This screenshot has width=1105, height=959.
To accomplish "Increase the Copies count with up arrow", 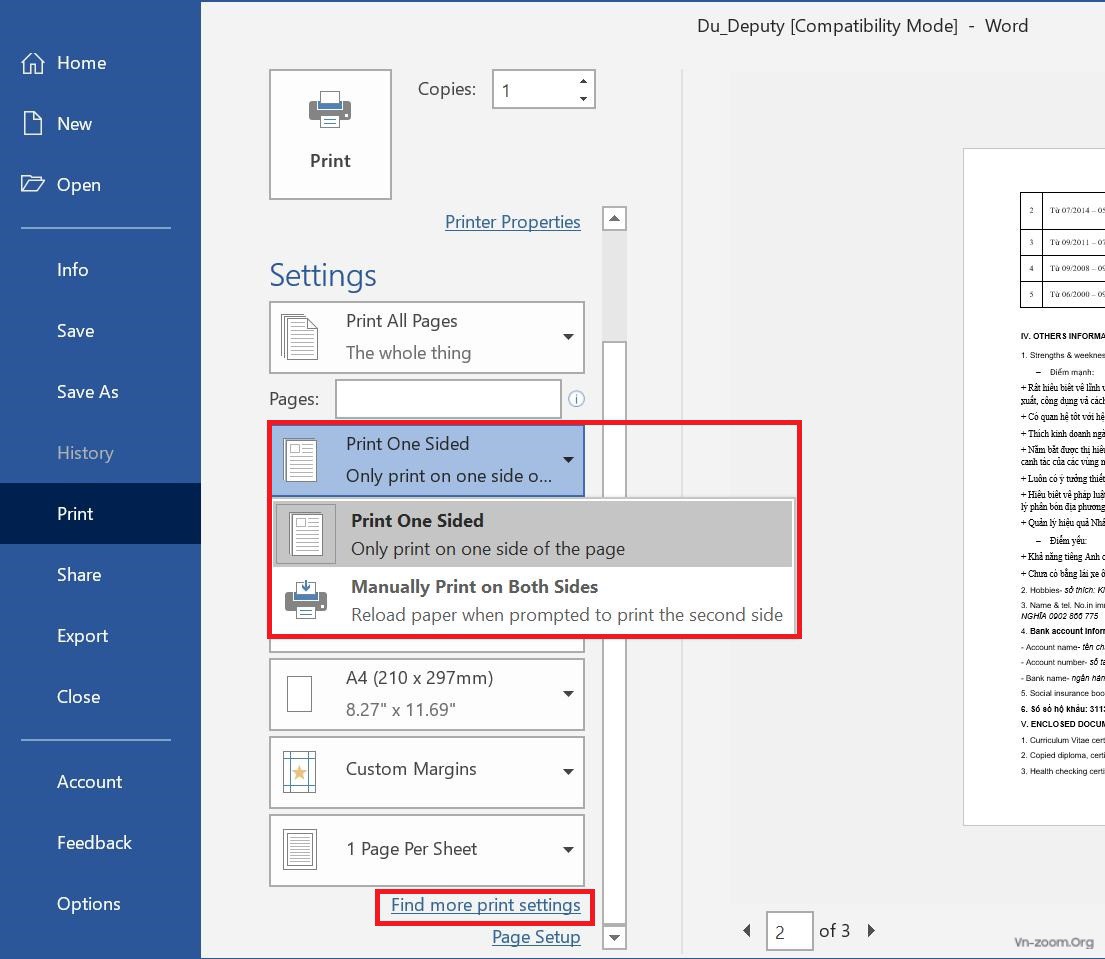I will pos(583,81).
